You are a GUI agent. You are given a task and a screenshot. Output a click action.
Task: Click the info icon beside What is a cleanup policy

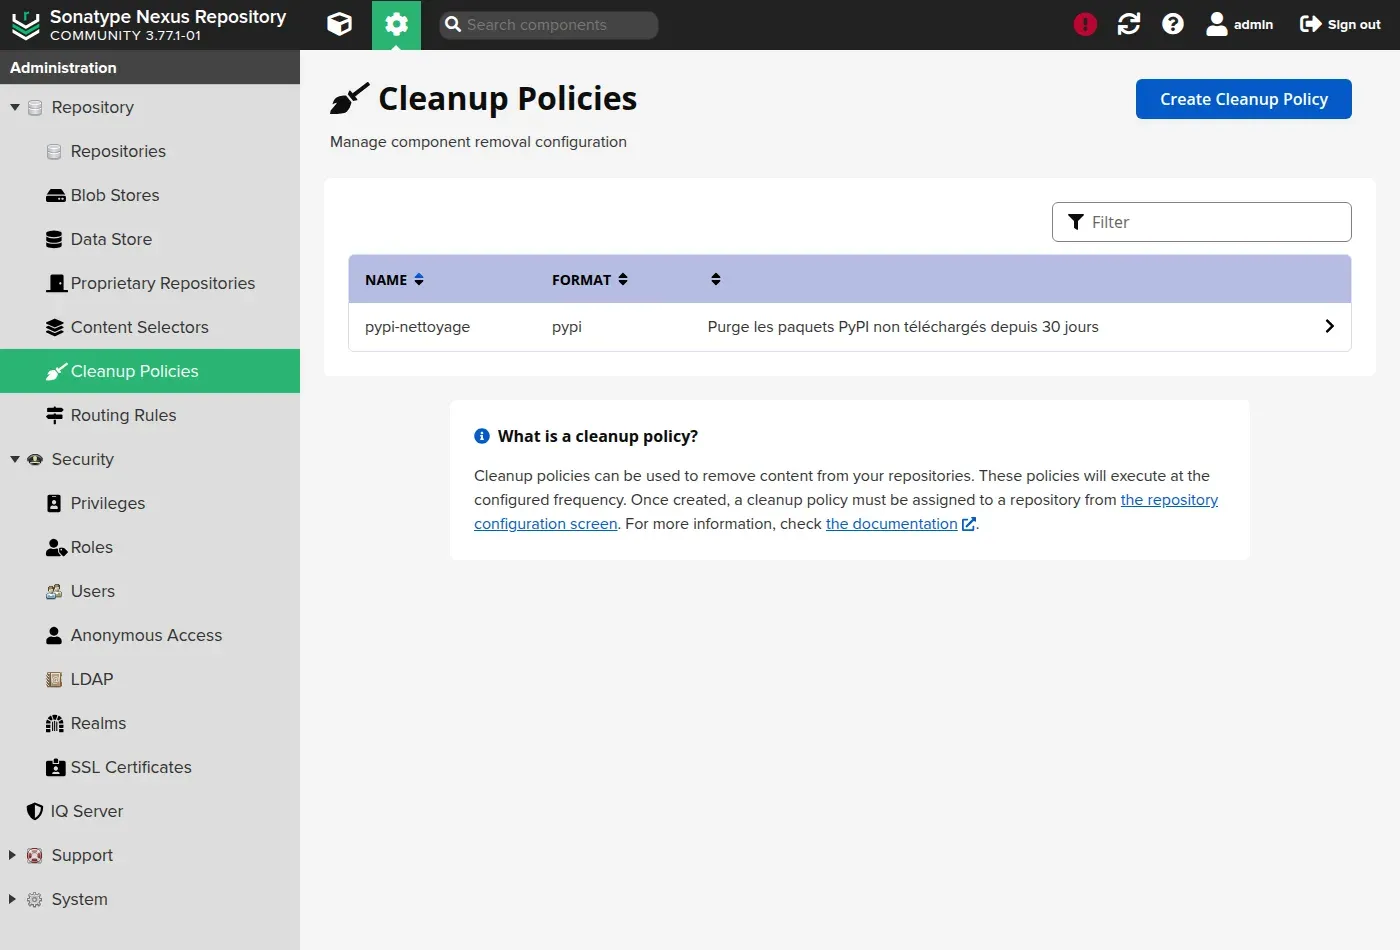click(x=482, y=436)
